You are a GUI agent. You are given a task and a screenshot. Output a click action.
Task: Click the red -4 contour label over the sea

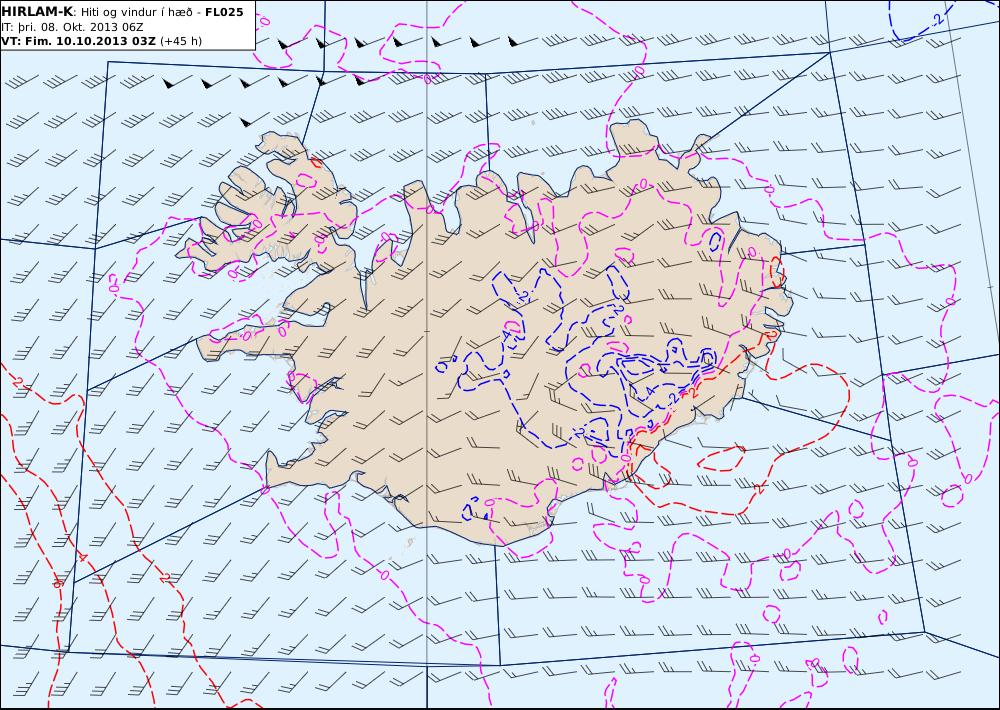pos(82,556)
